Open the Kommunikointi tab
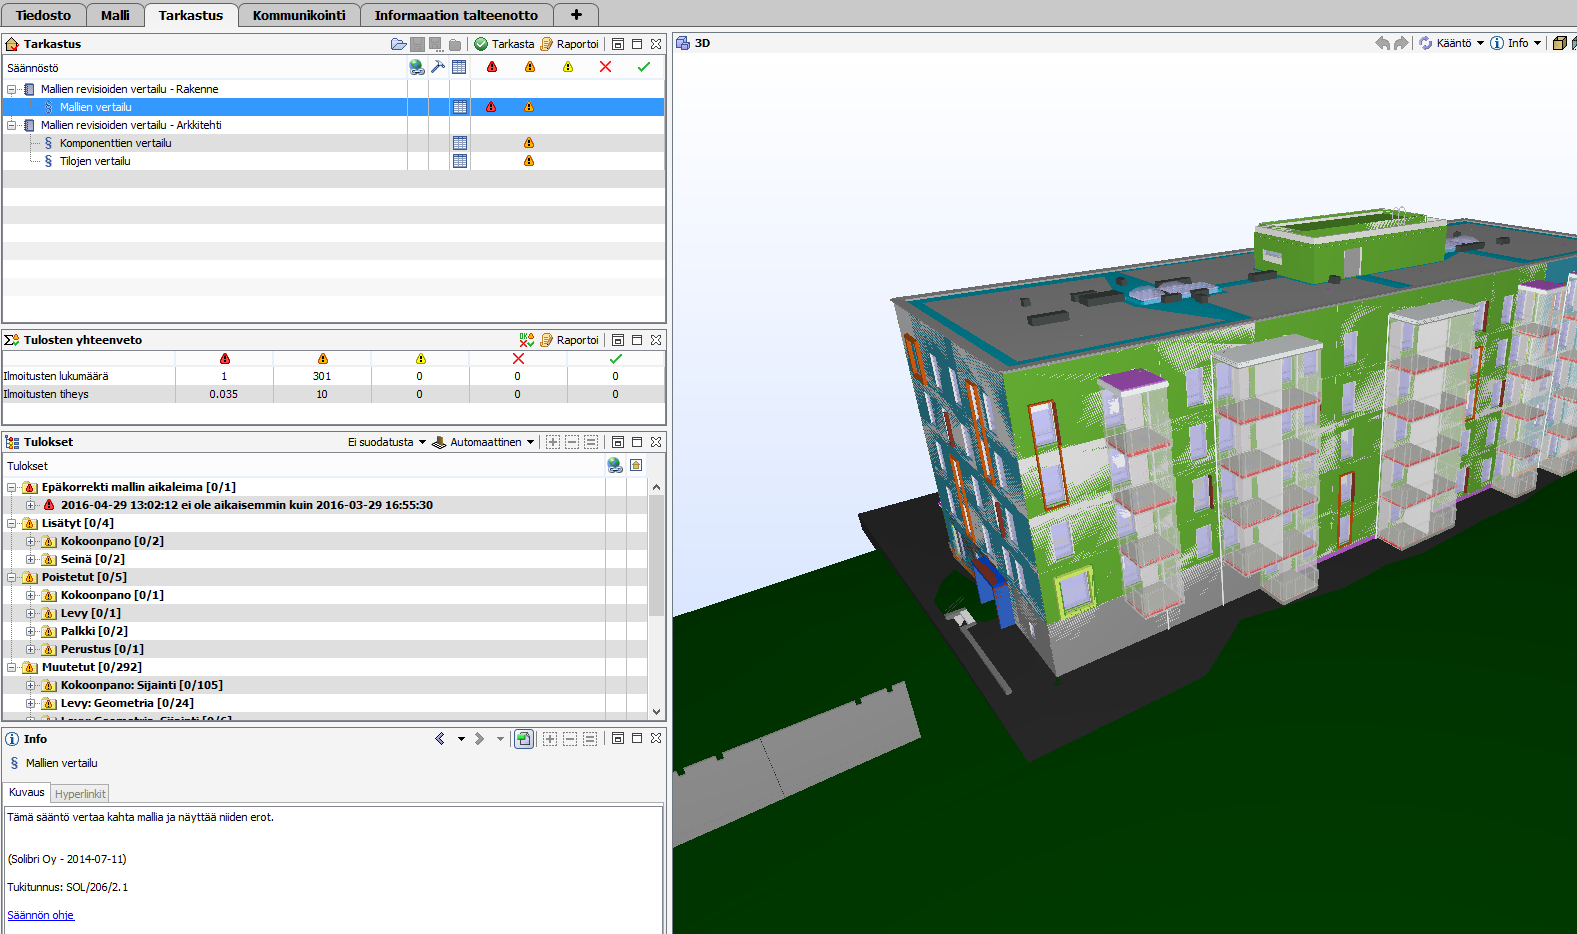 pos(299,15)
